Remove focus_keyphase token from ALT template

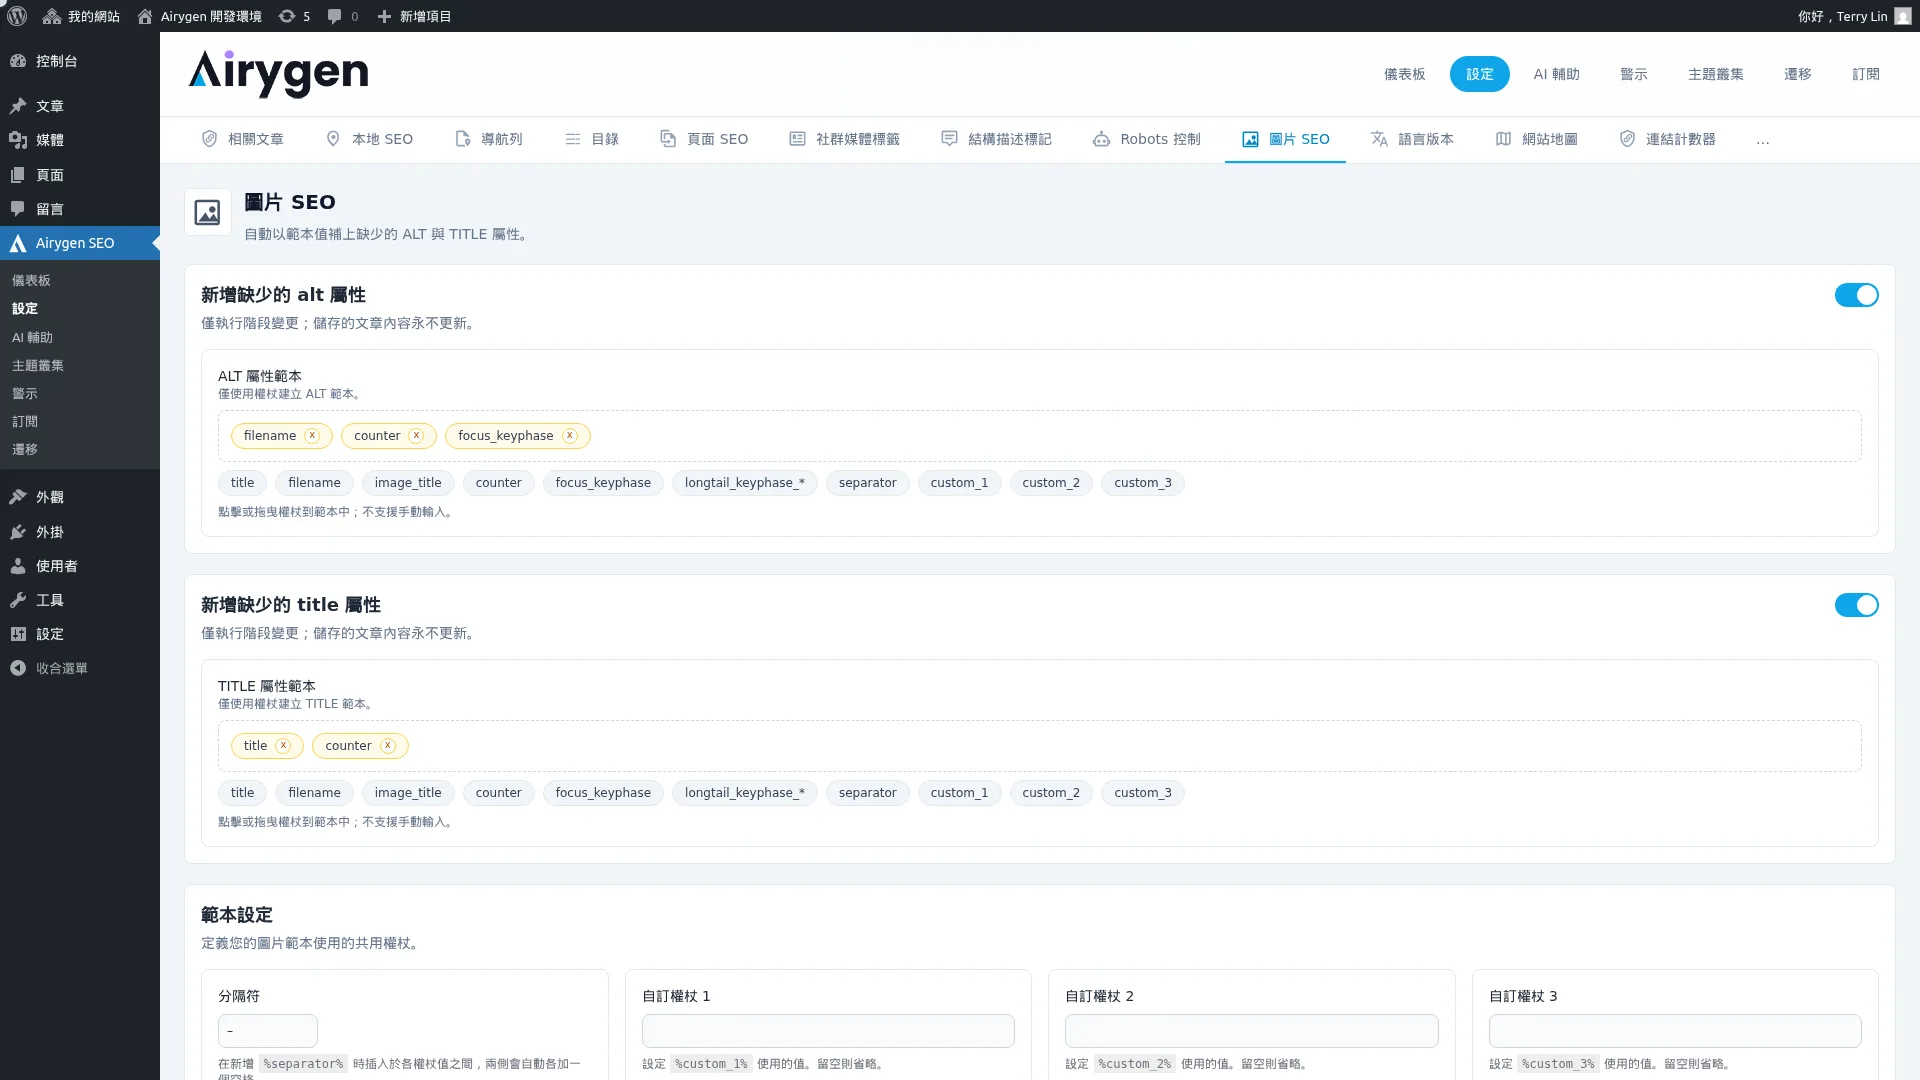coord(570,436)
